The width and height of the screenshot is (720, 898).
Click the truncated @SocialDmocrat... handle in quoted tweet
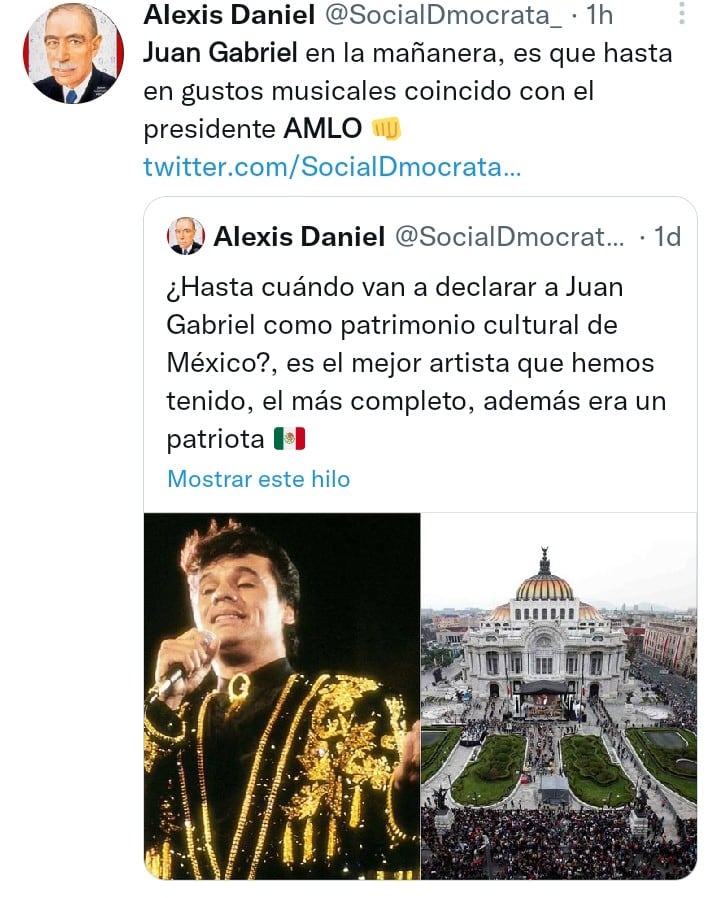click(x=509, y=237)
